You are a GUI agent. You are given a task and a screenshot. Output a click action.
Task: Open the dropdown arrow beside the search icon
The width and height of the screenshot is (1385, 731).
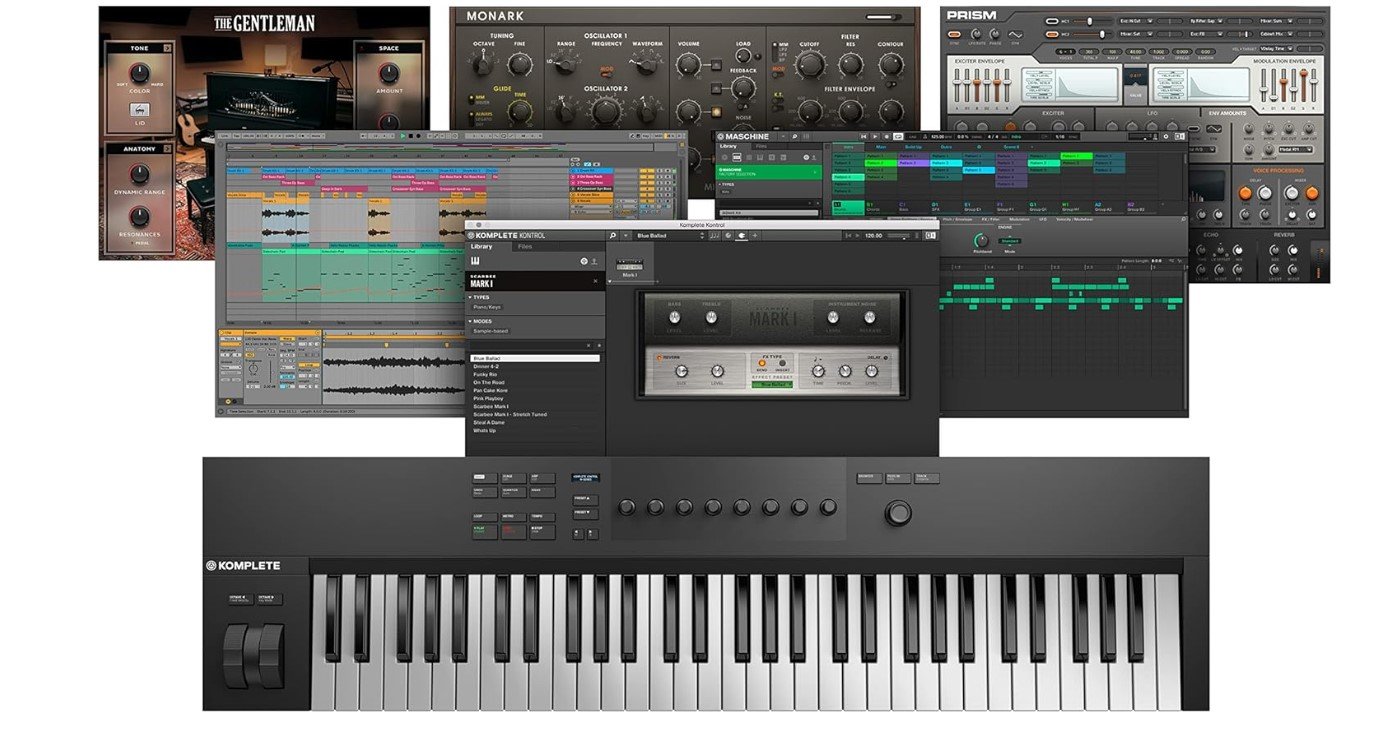pos(626,235)
